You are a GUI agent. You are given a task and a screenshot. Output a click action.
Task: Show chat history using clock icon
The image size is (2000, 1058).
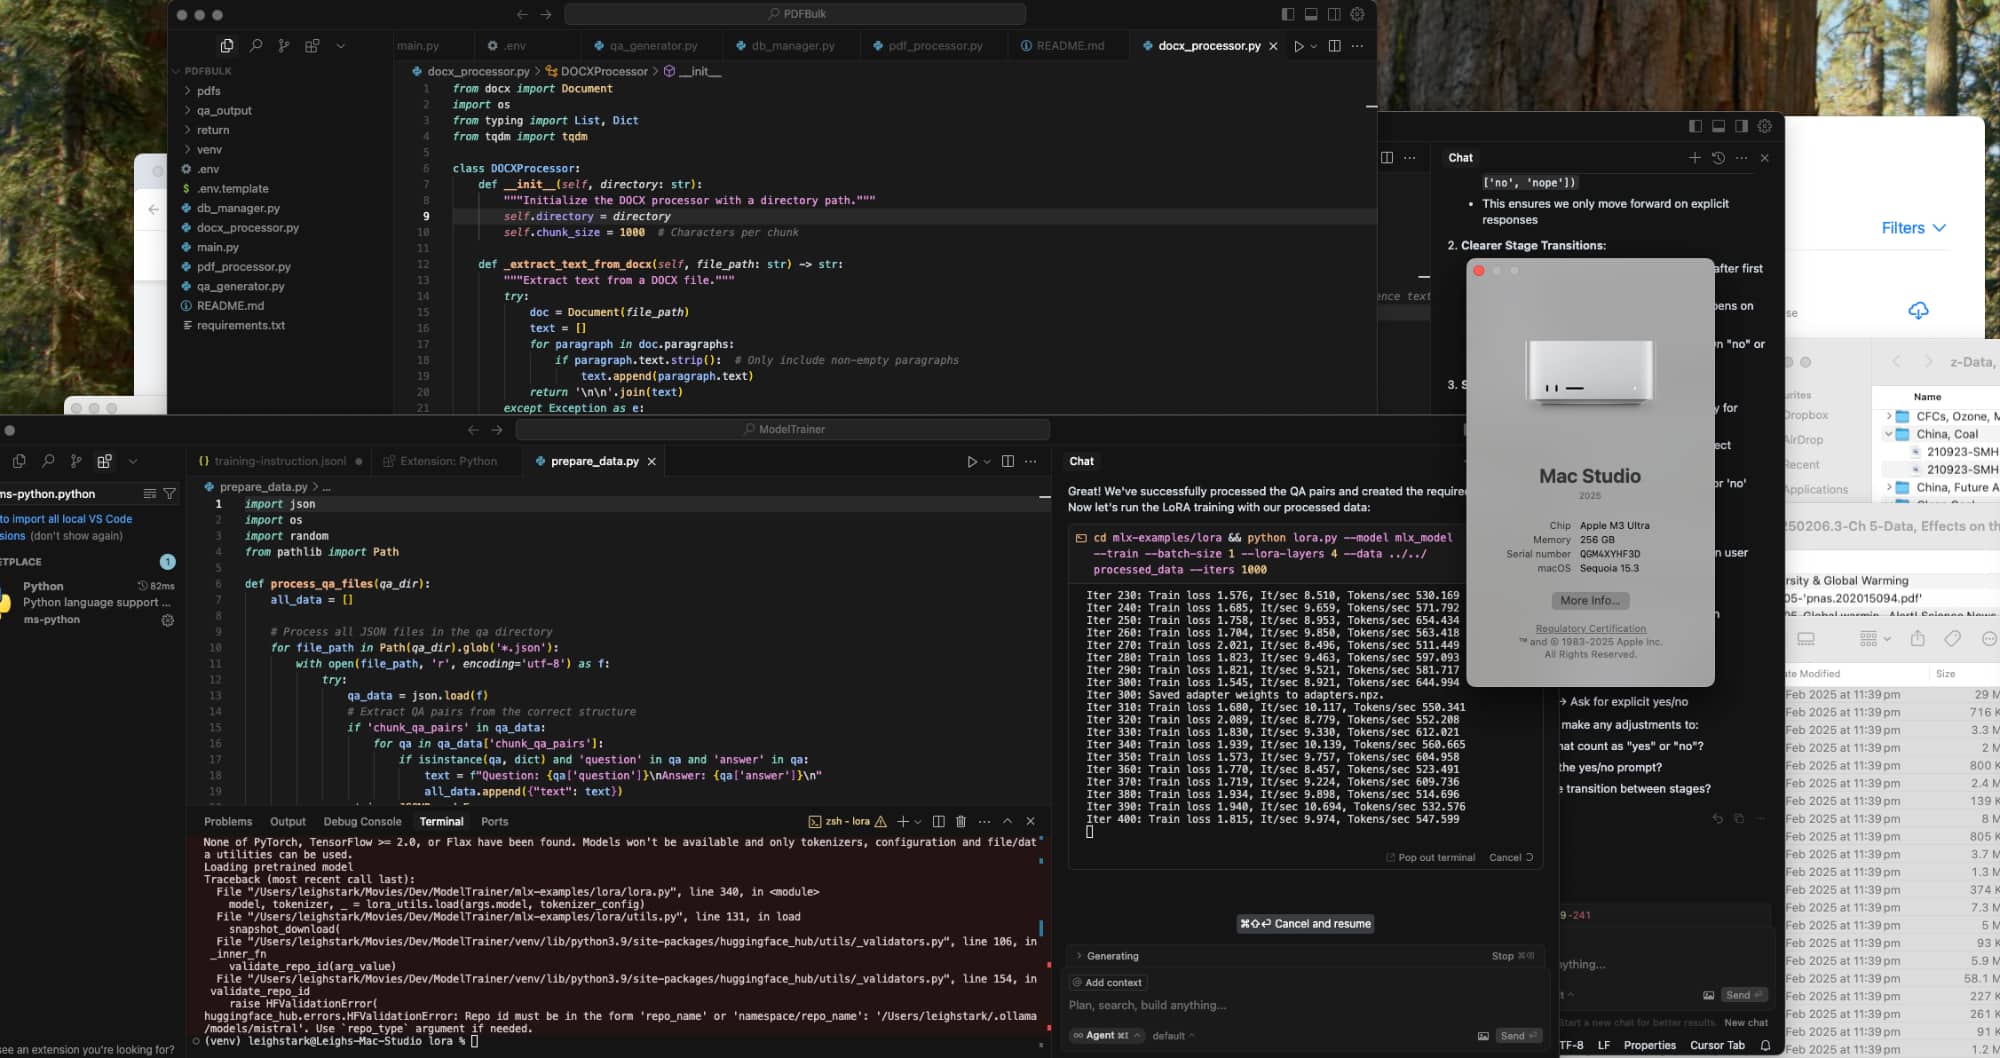click(1718, 158)
